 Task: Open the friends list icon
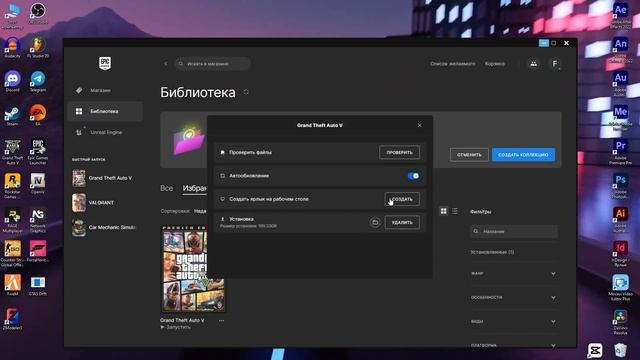(533, 64)
